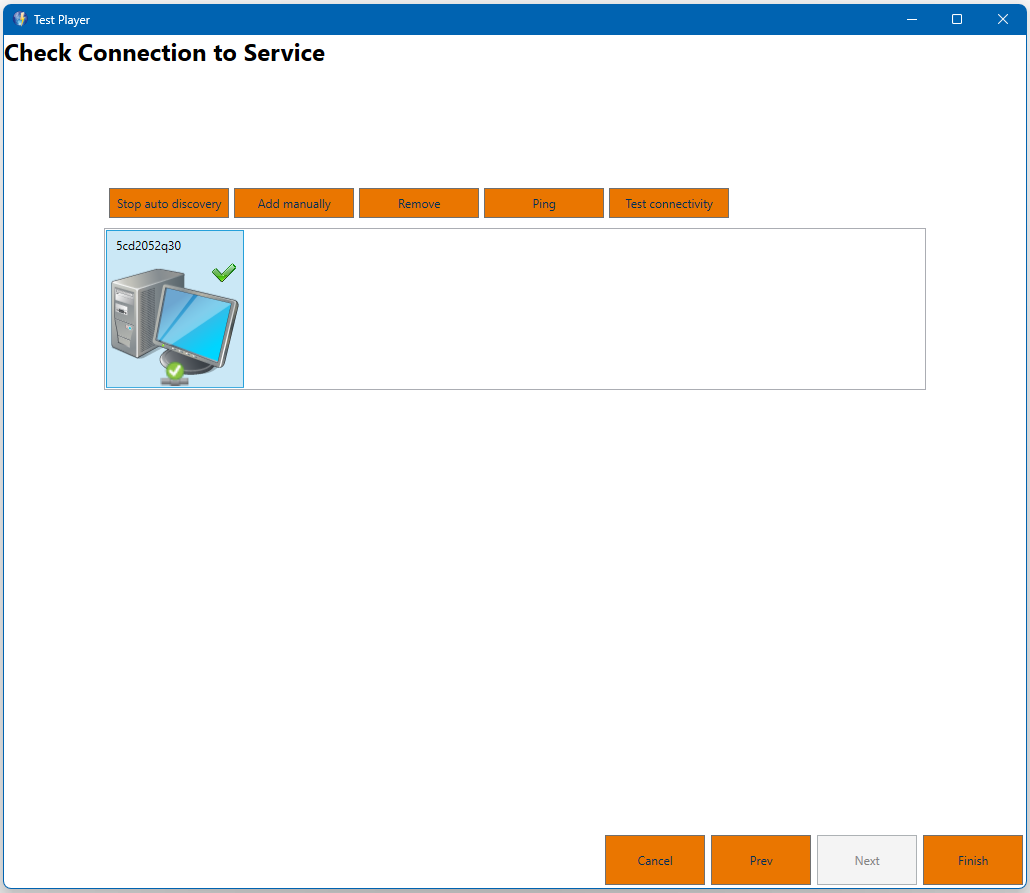Click the disabled Next button
The image size is (1030, 893).
coord(866,860)
